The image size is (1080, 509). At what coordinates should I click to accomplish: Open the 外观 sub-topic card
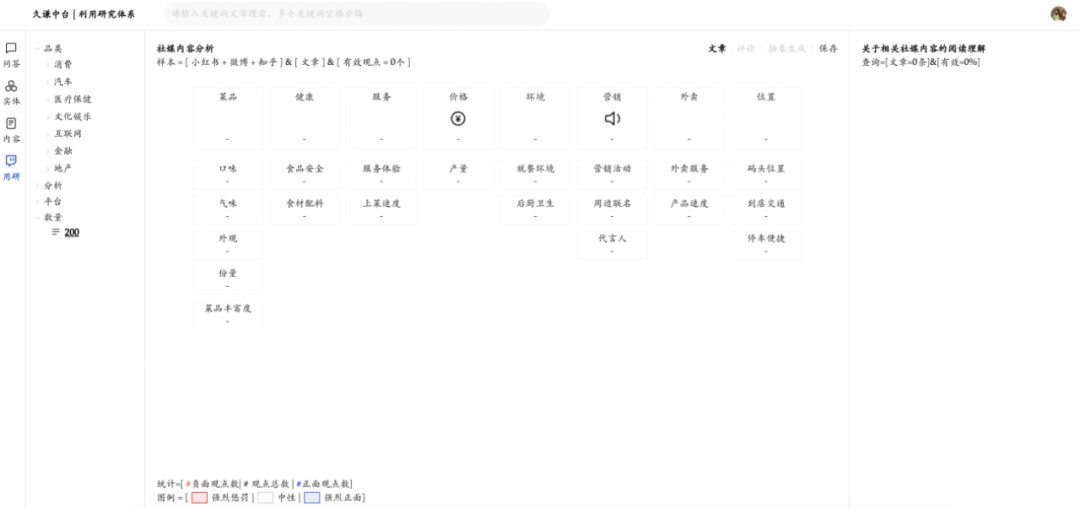[227, 245]
